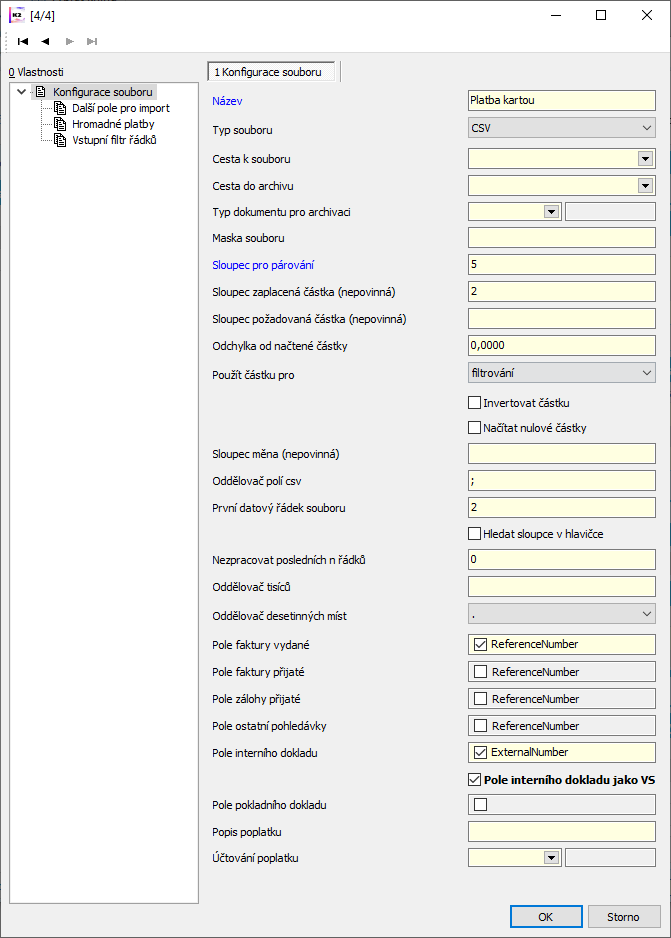Select Hromadné platby tree item
This screenshot has height=938, width=671.
[x=113, y=124]
